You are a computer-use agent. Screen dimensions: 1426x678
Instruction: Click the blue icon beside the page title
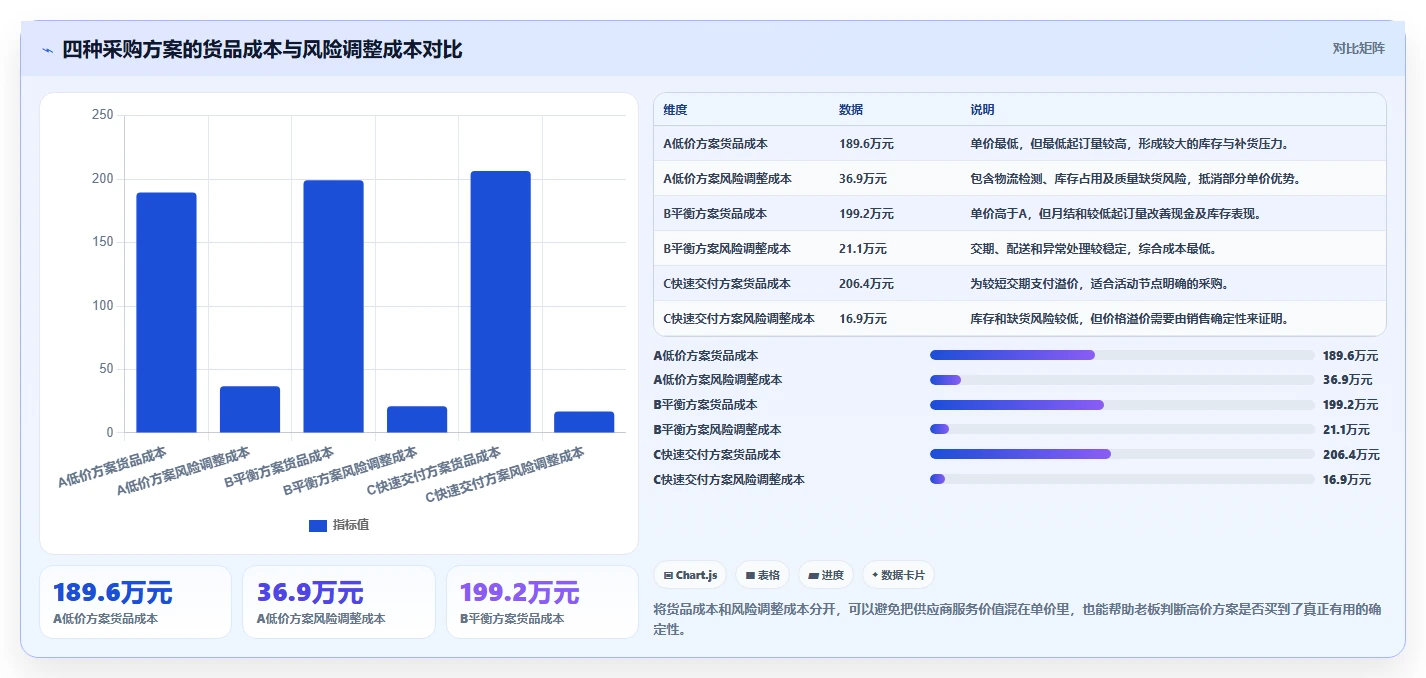pyautogui.click(x=47, y=50)
